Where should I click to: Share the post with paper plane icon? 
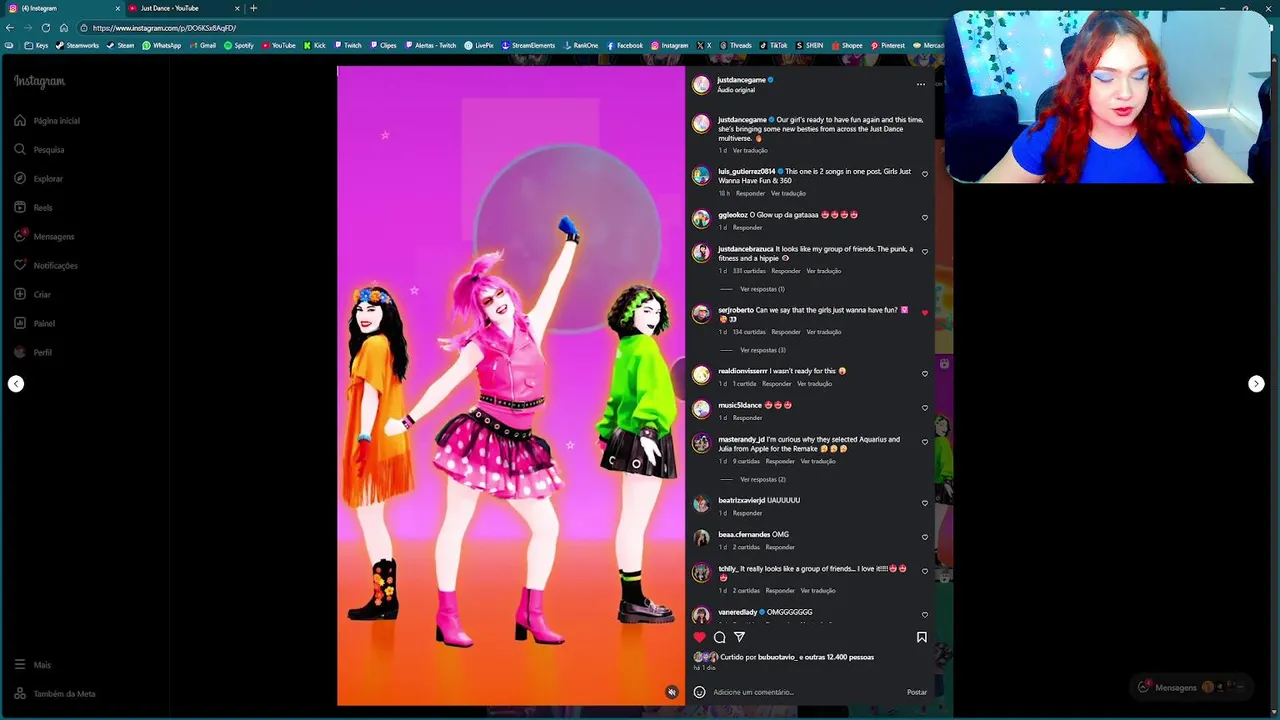point(740,637)
